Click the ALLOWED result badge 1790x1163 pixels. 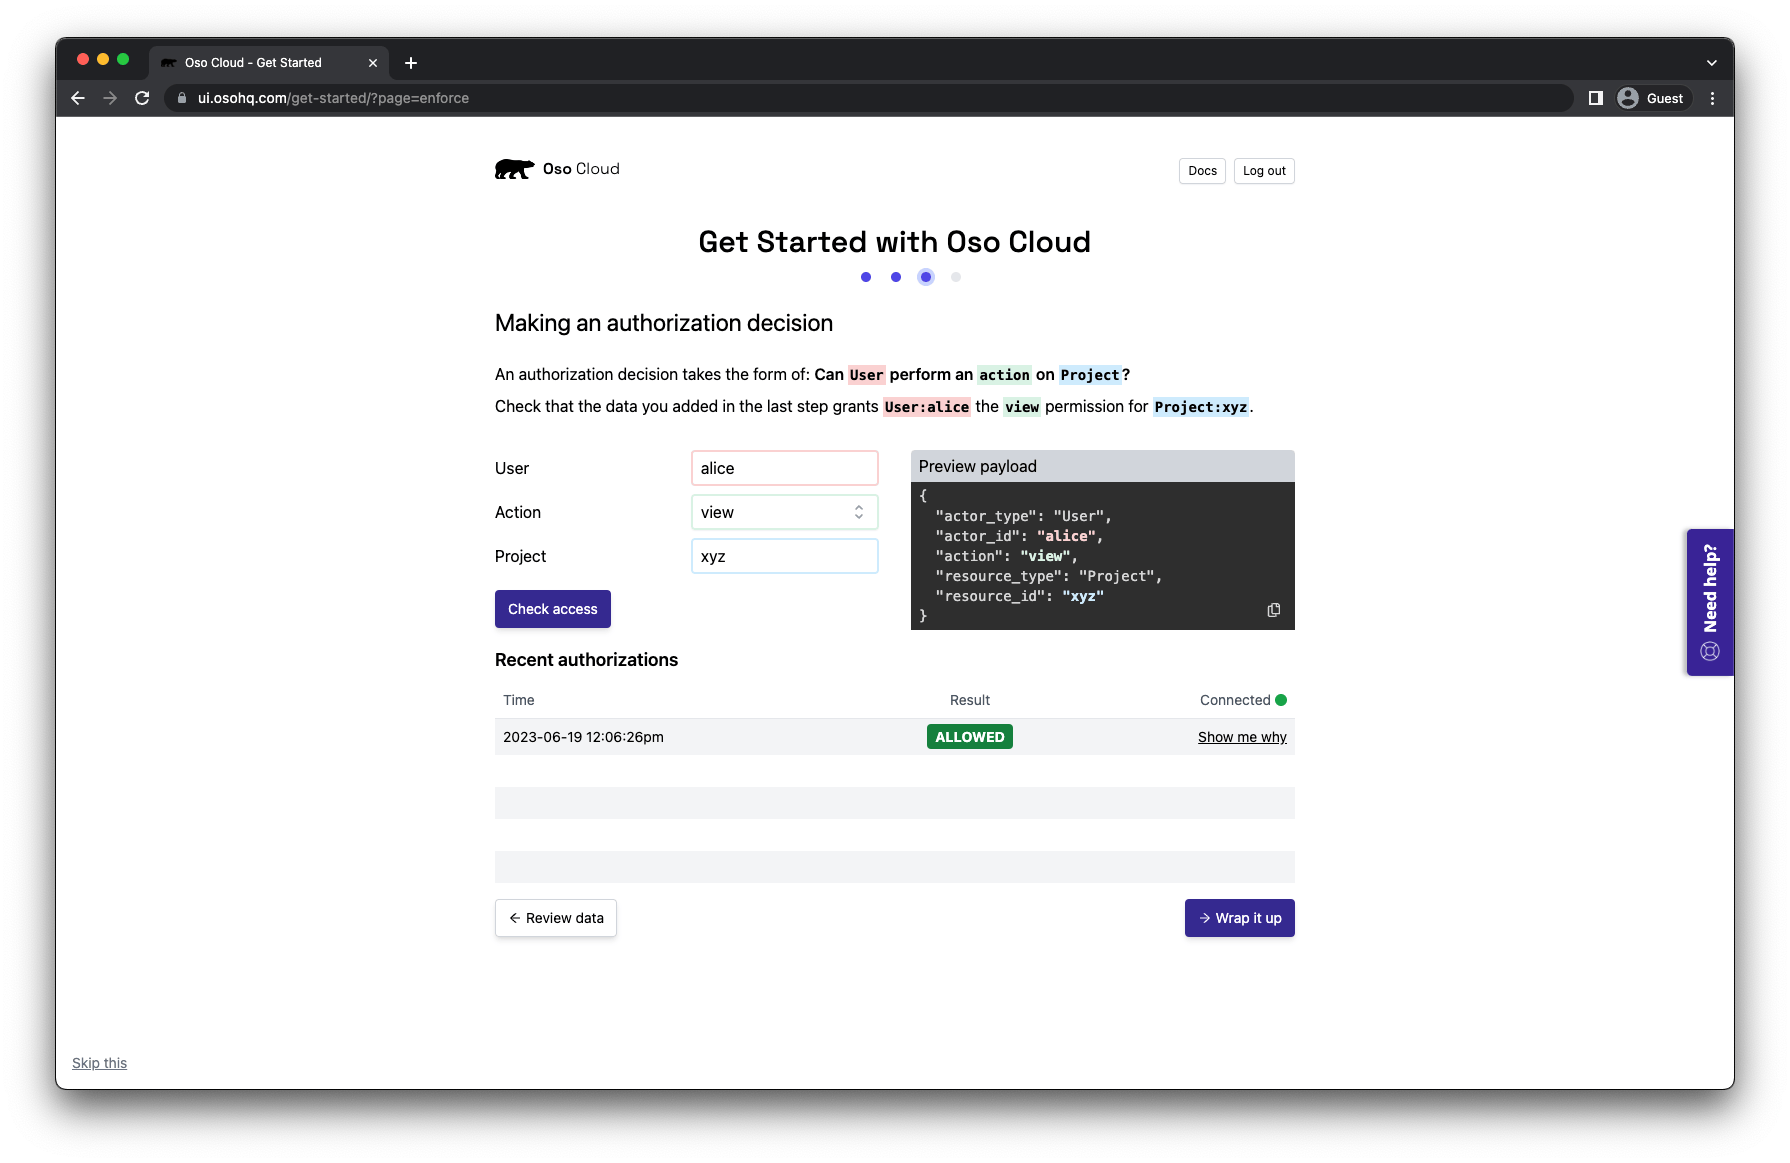(970, 737)
